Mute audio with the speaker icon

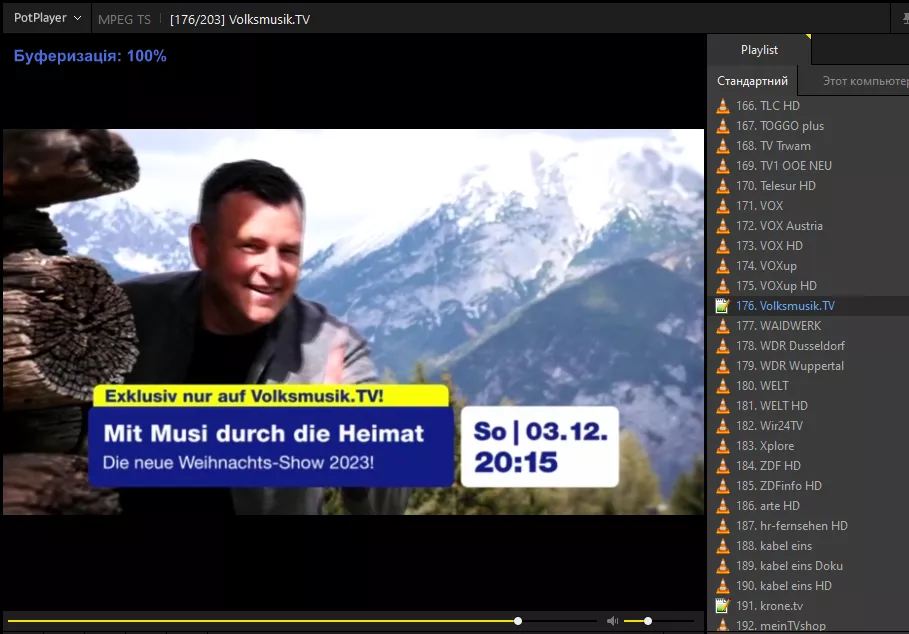click(x=612, y=621)
